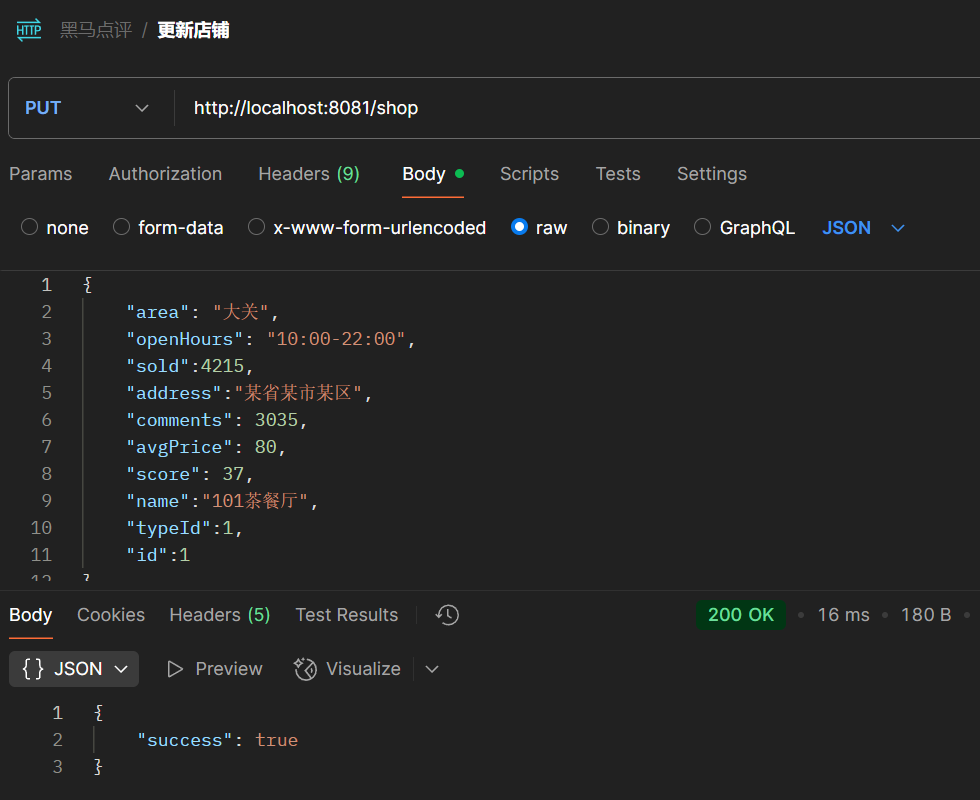Screen dimensions: 980x800
Task: Select the form-data radio option
Action: click(x=122, y=228)
